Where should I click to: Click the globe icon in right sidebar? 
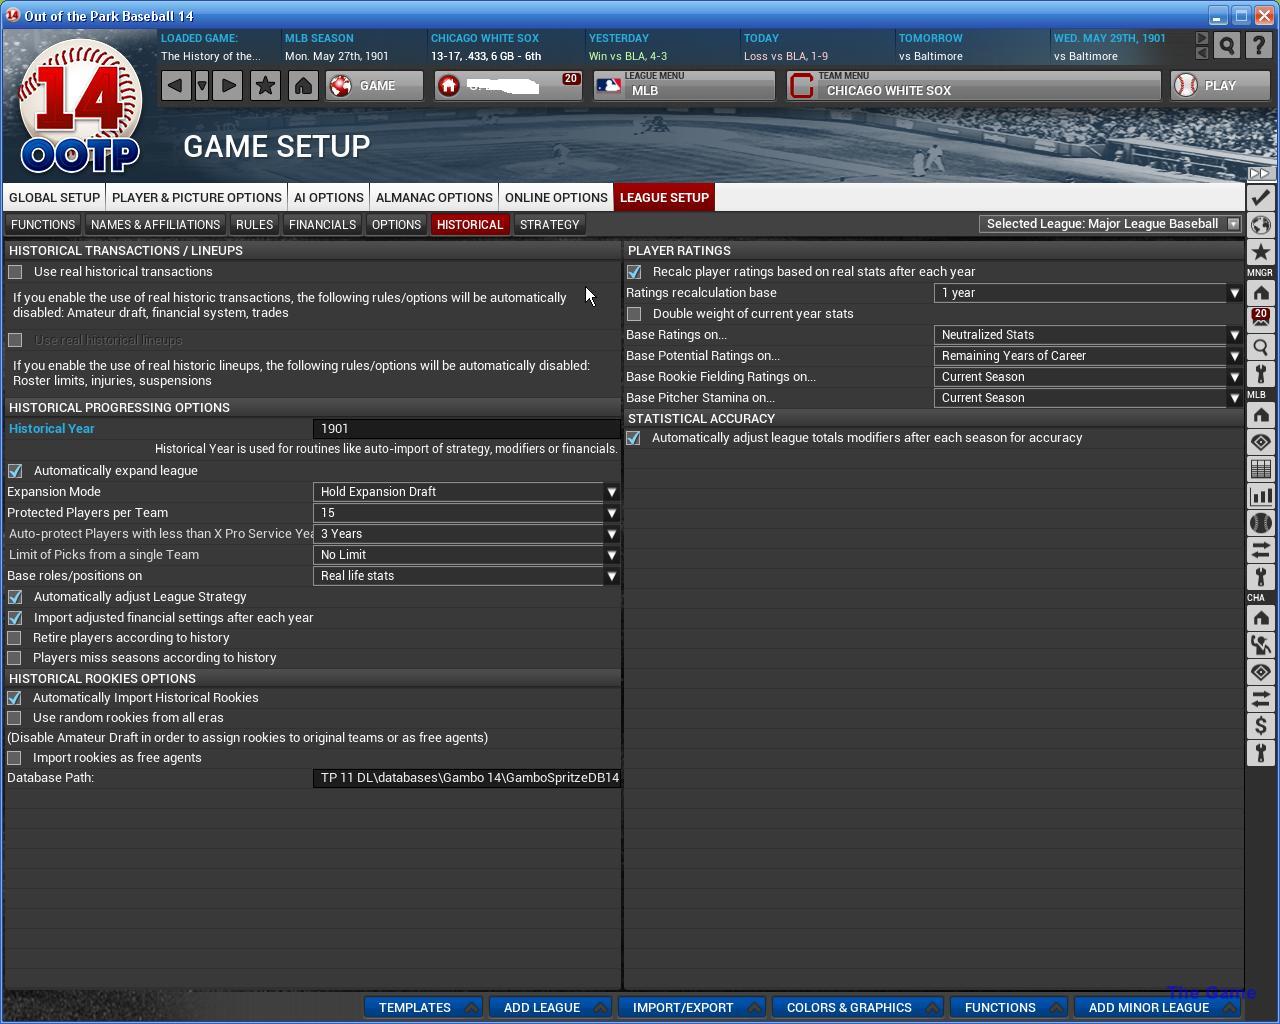1260,225
